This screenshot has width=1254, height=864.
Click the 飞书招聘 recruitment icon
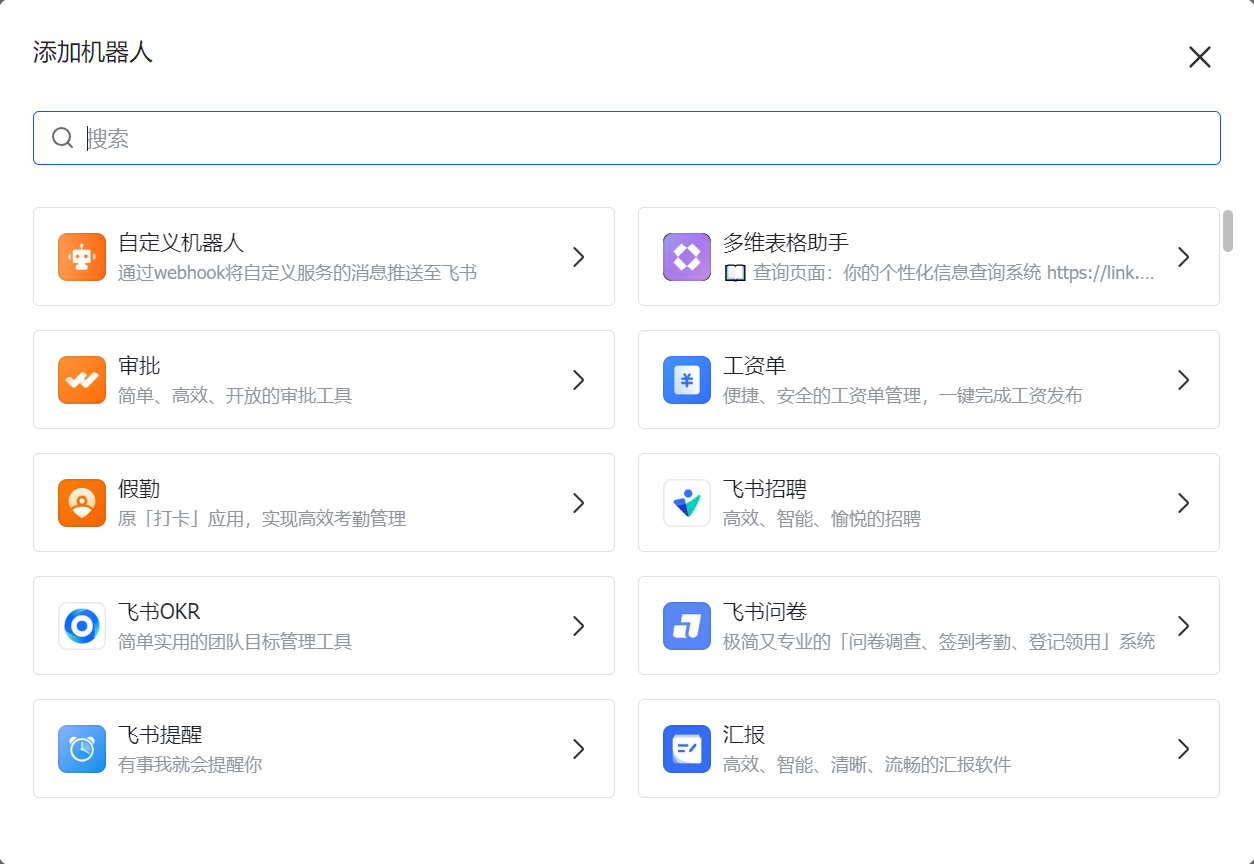(x=687, y=503)
